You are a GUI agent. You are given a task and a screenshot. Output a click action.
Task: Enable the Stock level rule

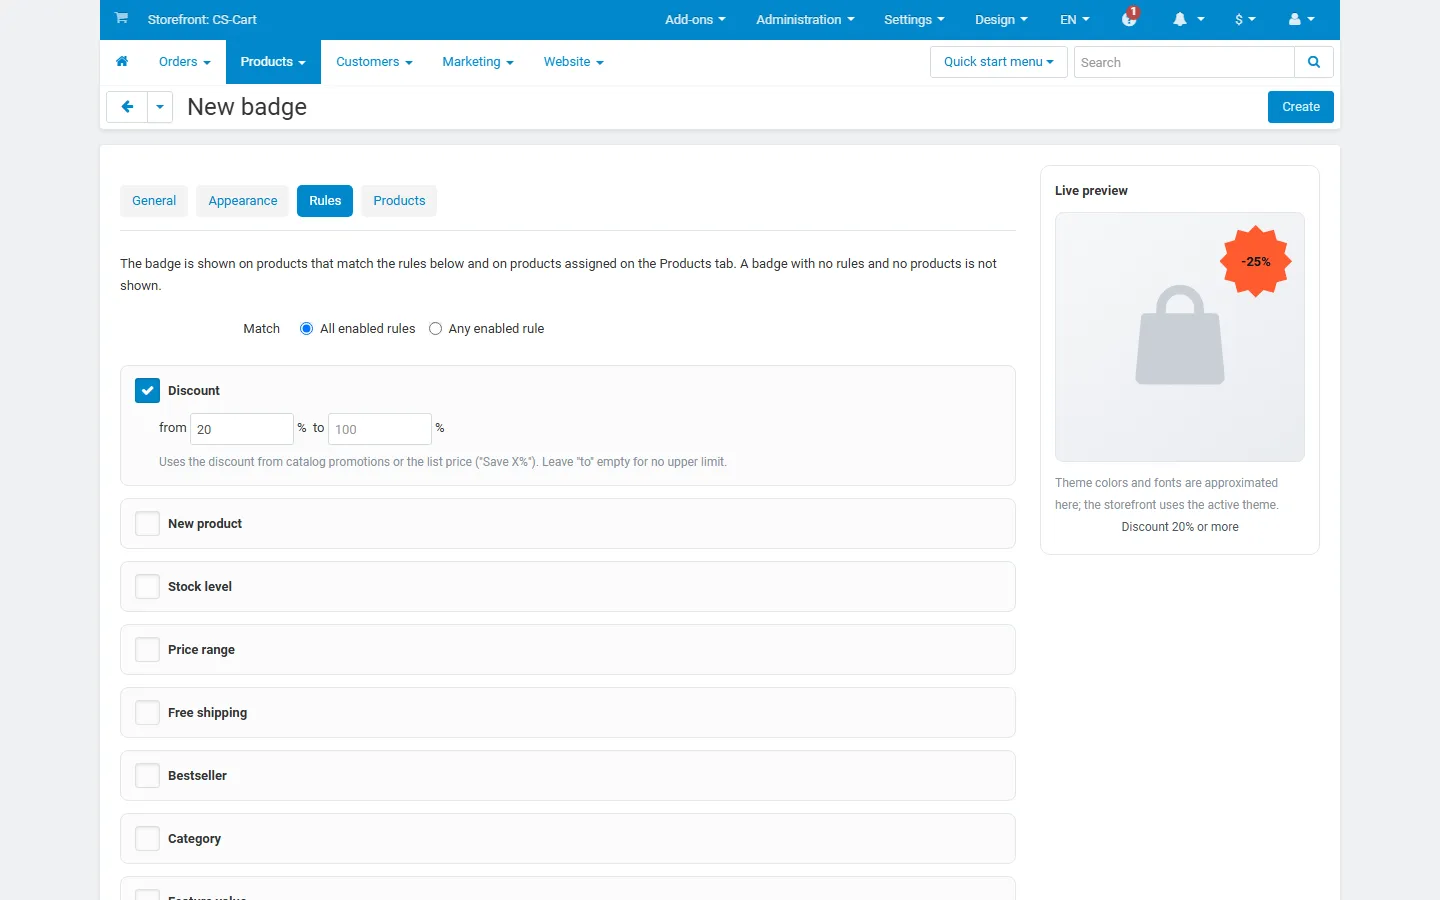click(x=147, y=587)
